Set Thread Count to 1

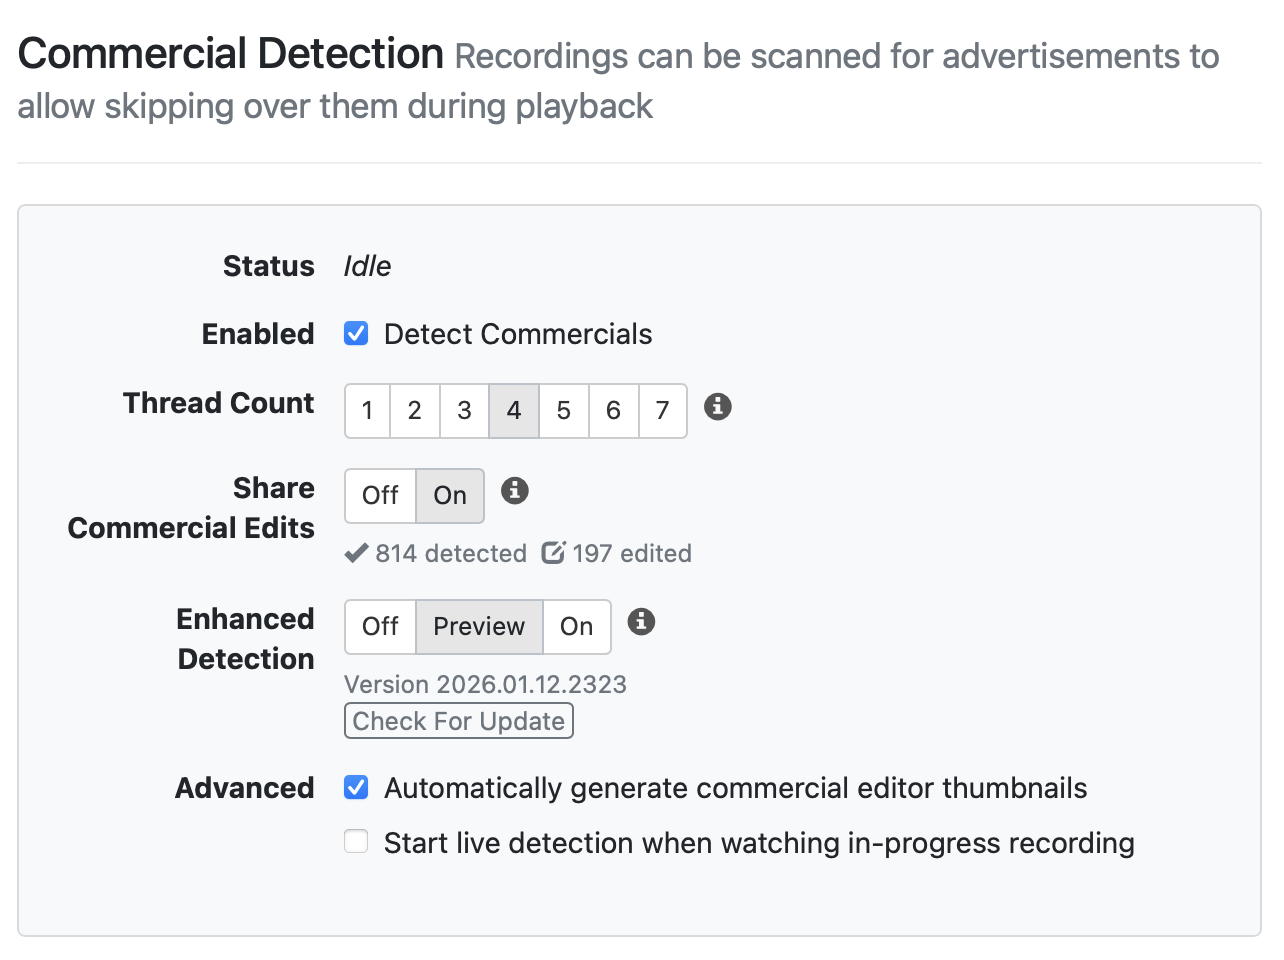368,411
